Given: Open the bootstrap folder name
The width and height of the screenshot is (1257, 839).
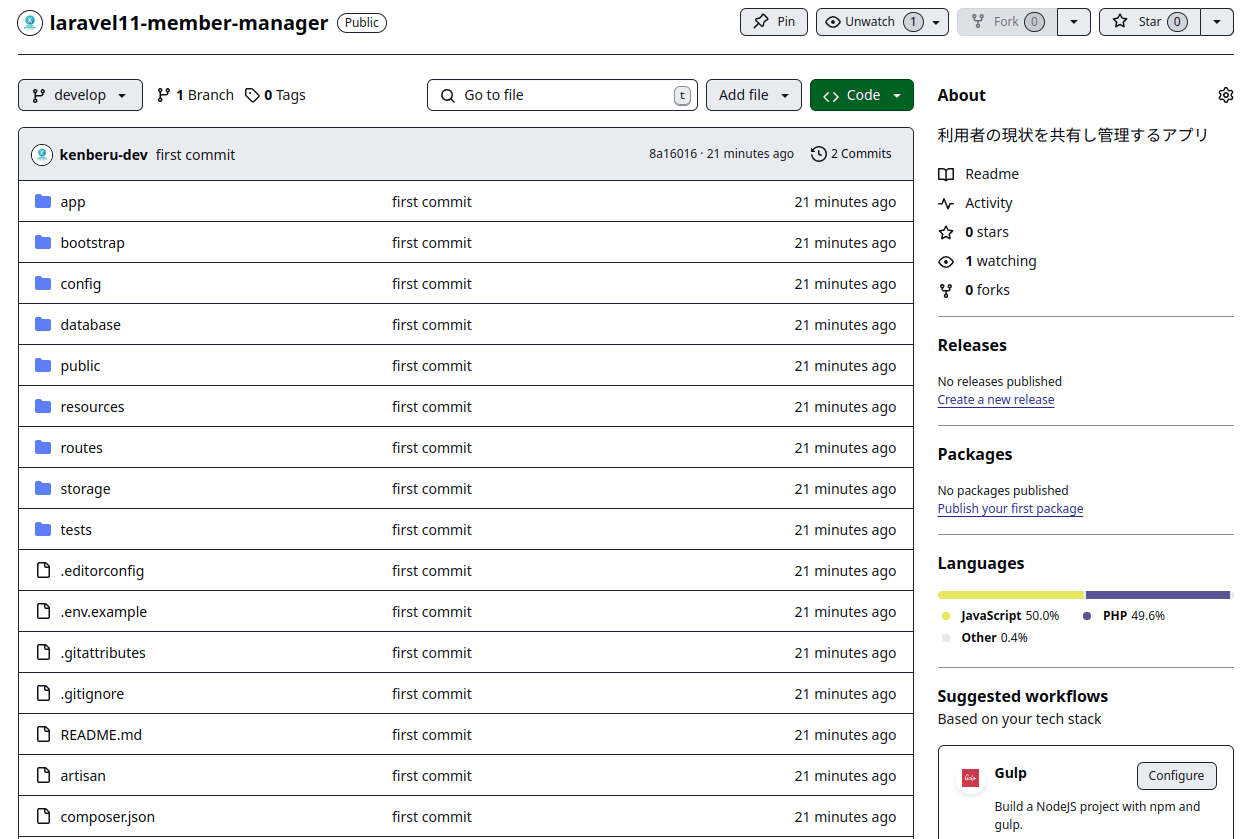Looking at the screenshot, I should [92, 242].
